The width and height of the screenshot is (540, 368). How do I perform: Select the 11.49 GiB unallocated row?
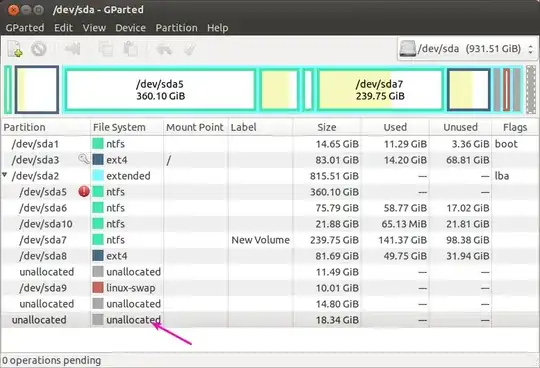[x=270, y=272]
